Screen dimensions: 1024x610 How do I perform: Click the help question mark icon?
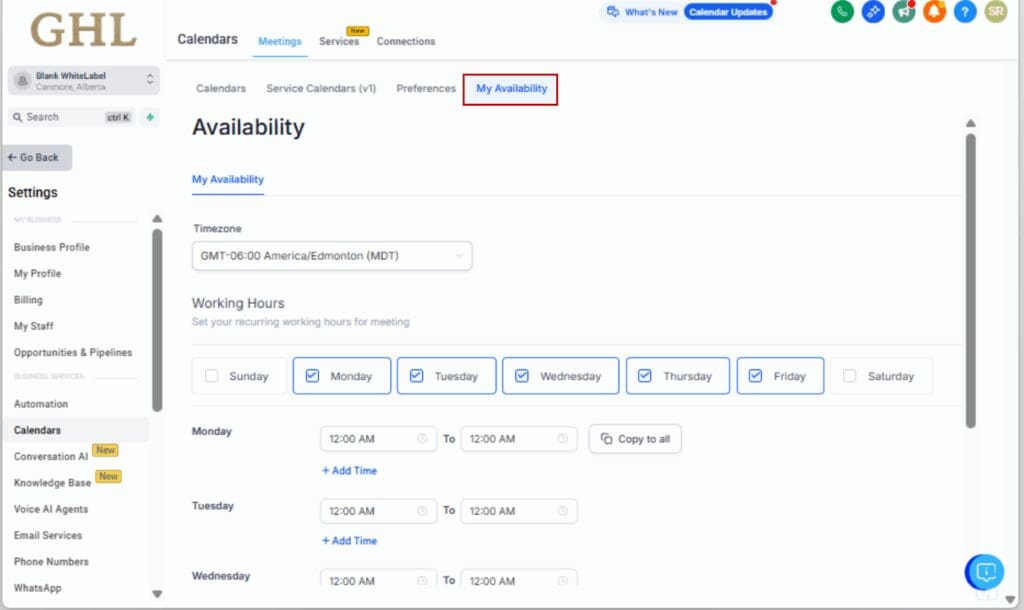click(x=965, y=14)
